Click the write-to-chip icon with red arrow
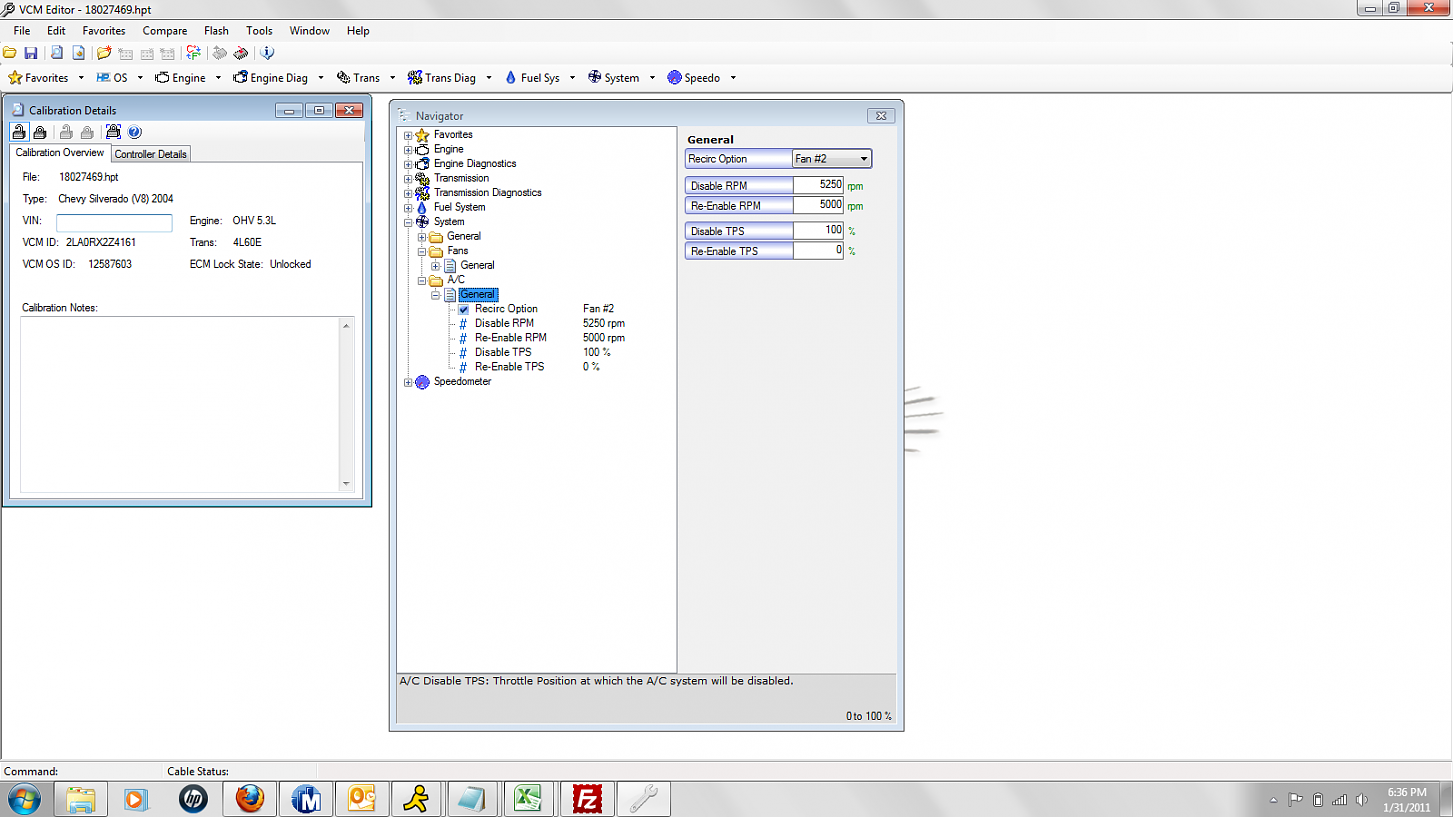 click(240, 53)
